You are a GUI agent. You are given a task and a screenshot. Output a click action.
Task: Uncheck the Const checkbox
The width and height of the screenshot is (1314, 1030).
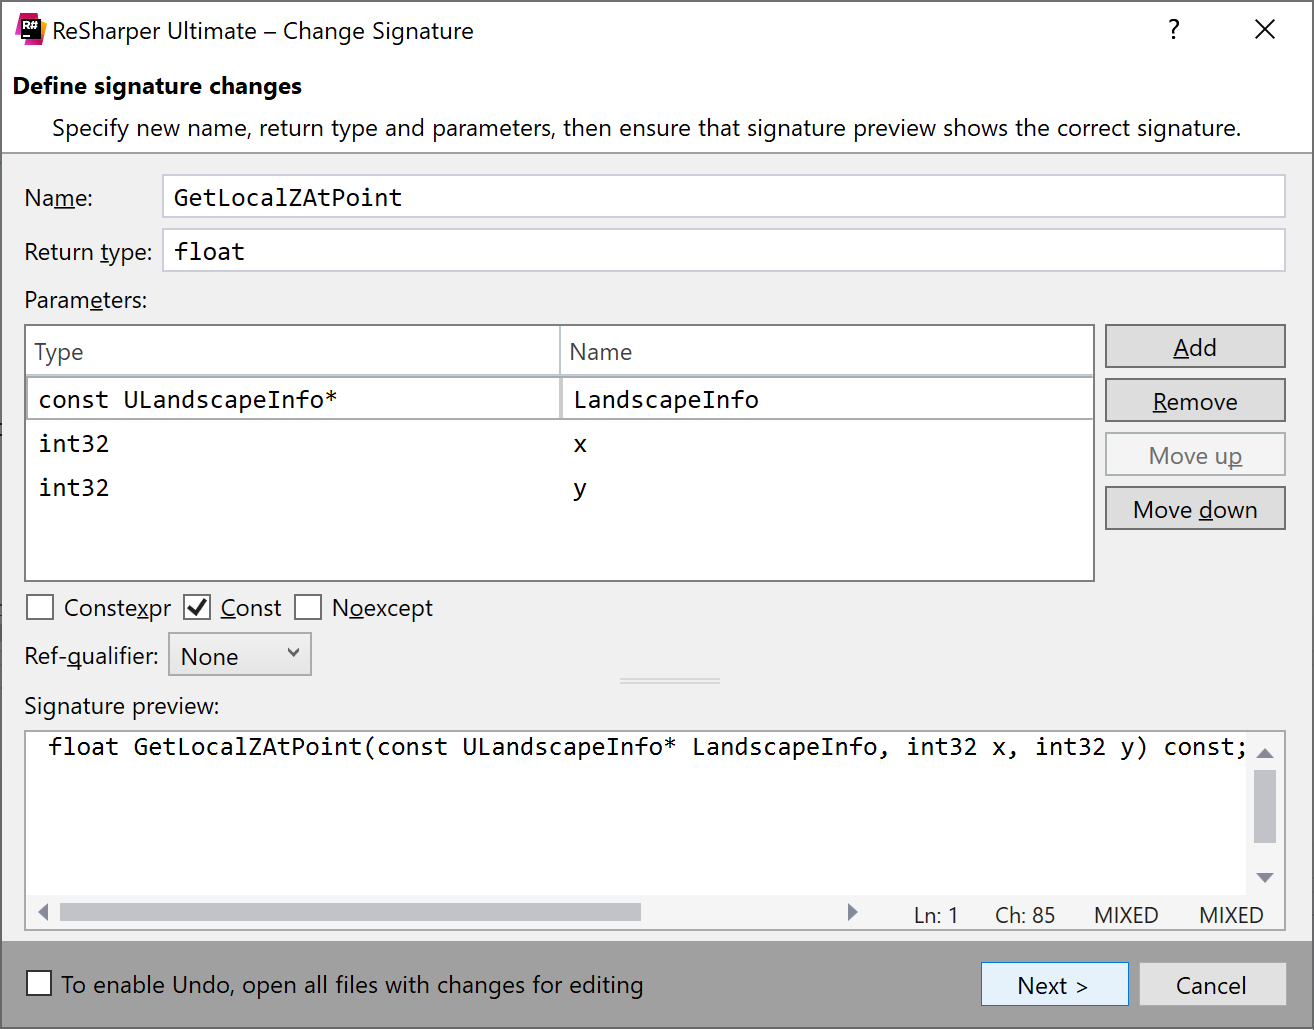click(x=197, y=607)
